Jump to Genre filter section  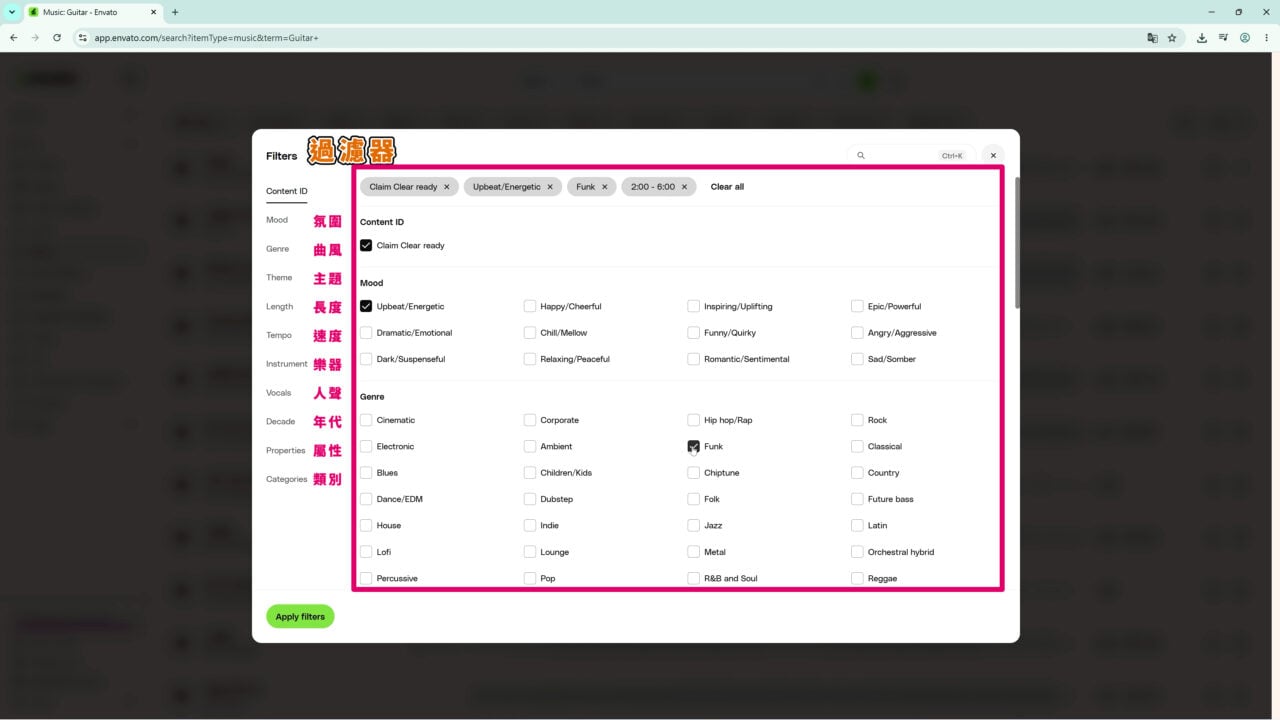point(277,249)
